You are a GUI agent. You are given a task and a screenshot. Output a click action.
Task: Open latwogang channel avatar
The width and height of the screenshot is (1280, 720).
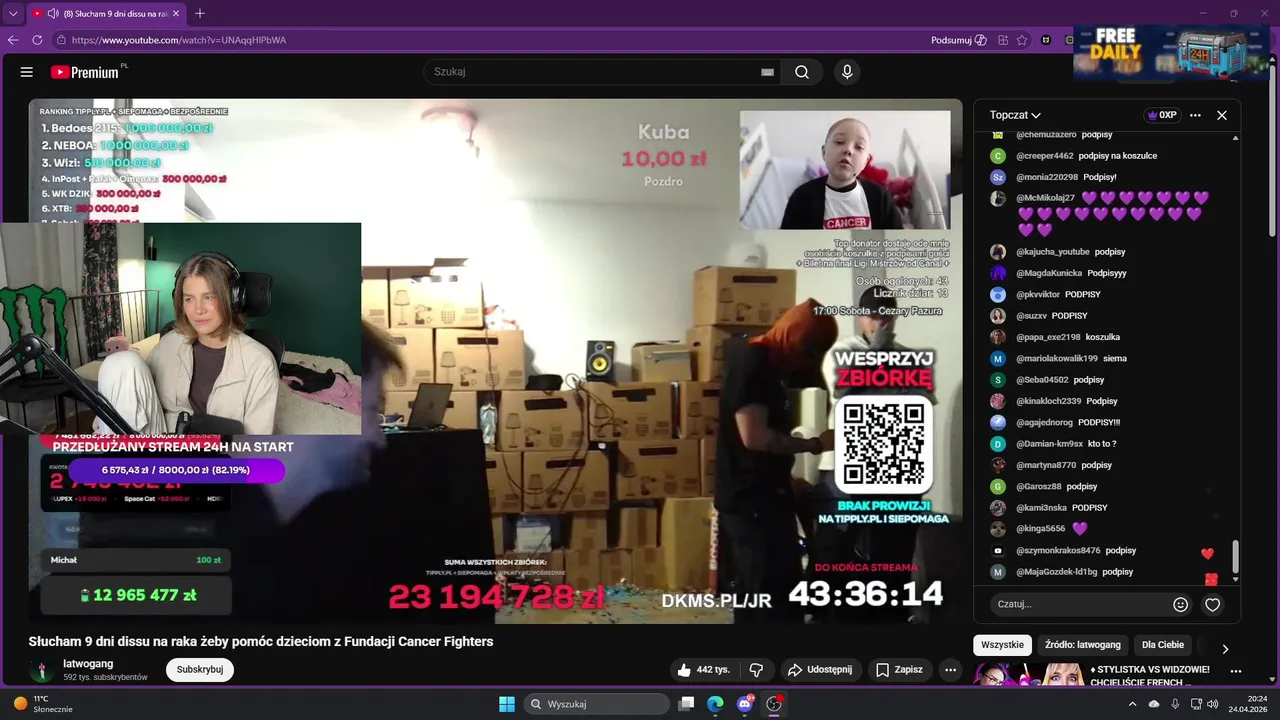(x=42, y=670)
